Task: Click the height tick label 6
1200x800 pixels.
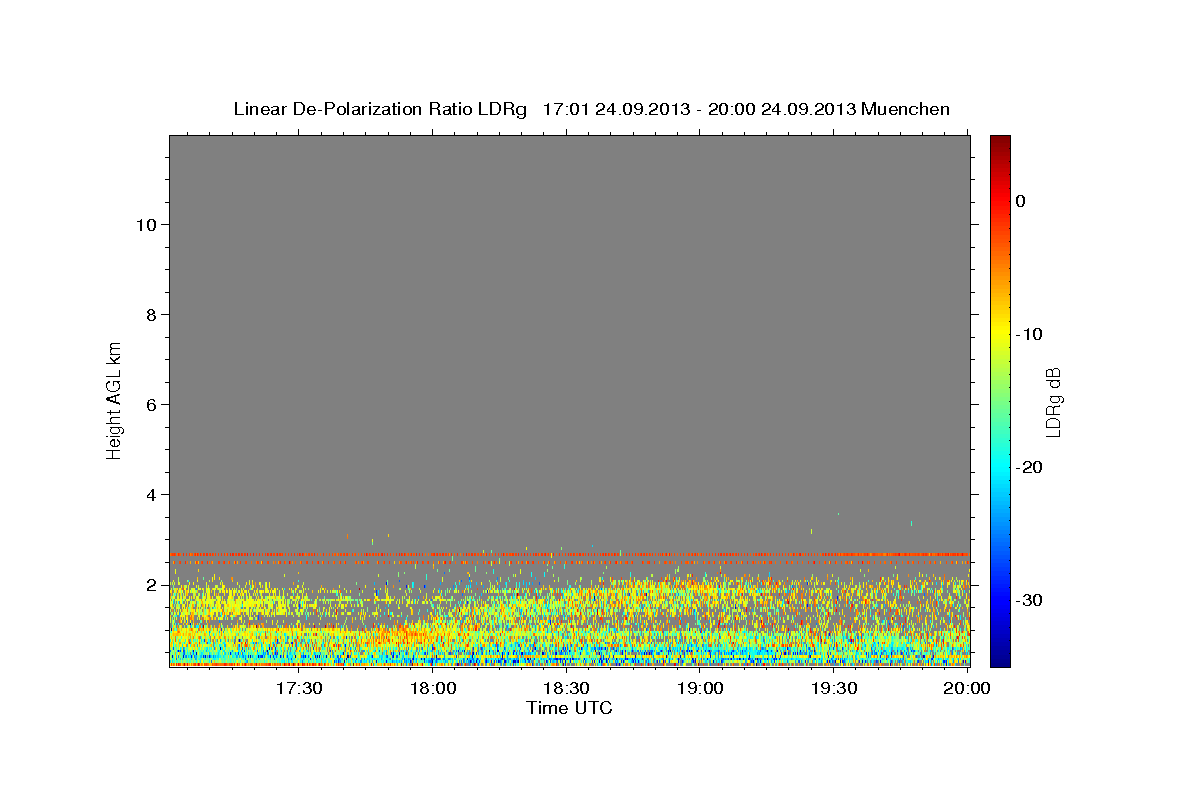Action: [152, 405]
